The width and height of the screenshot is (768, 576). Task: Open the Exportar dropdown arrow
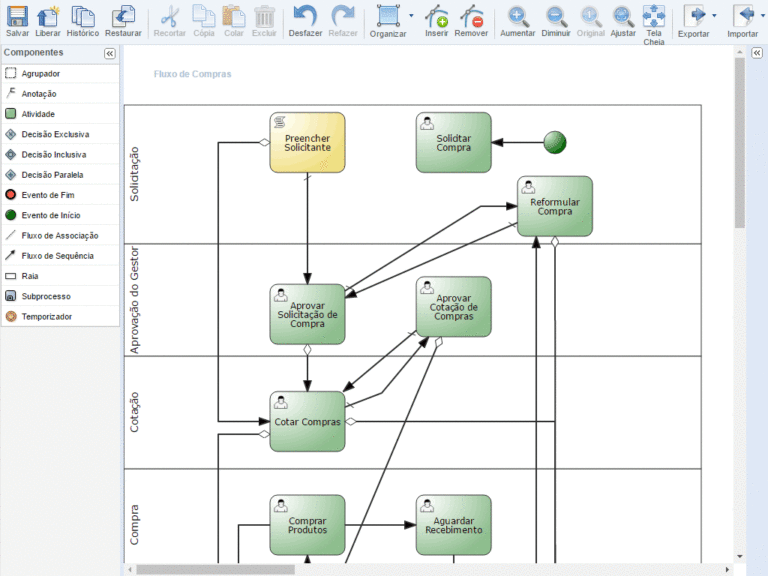pyautogui.click(x=714, y=16)
